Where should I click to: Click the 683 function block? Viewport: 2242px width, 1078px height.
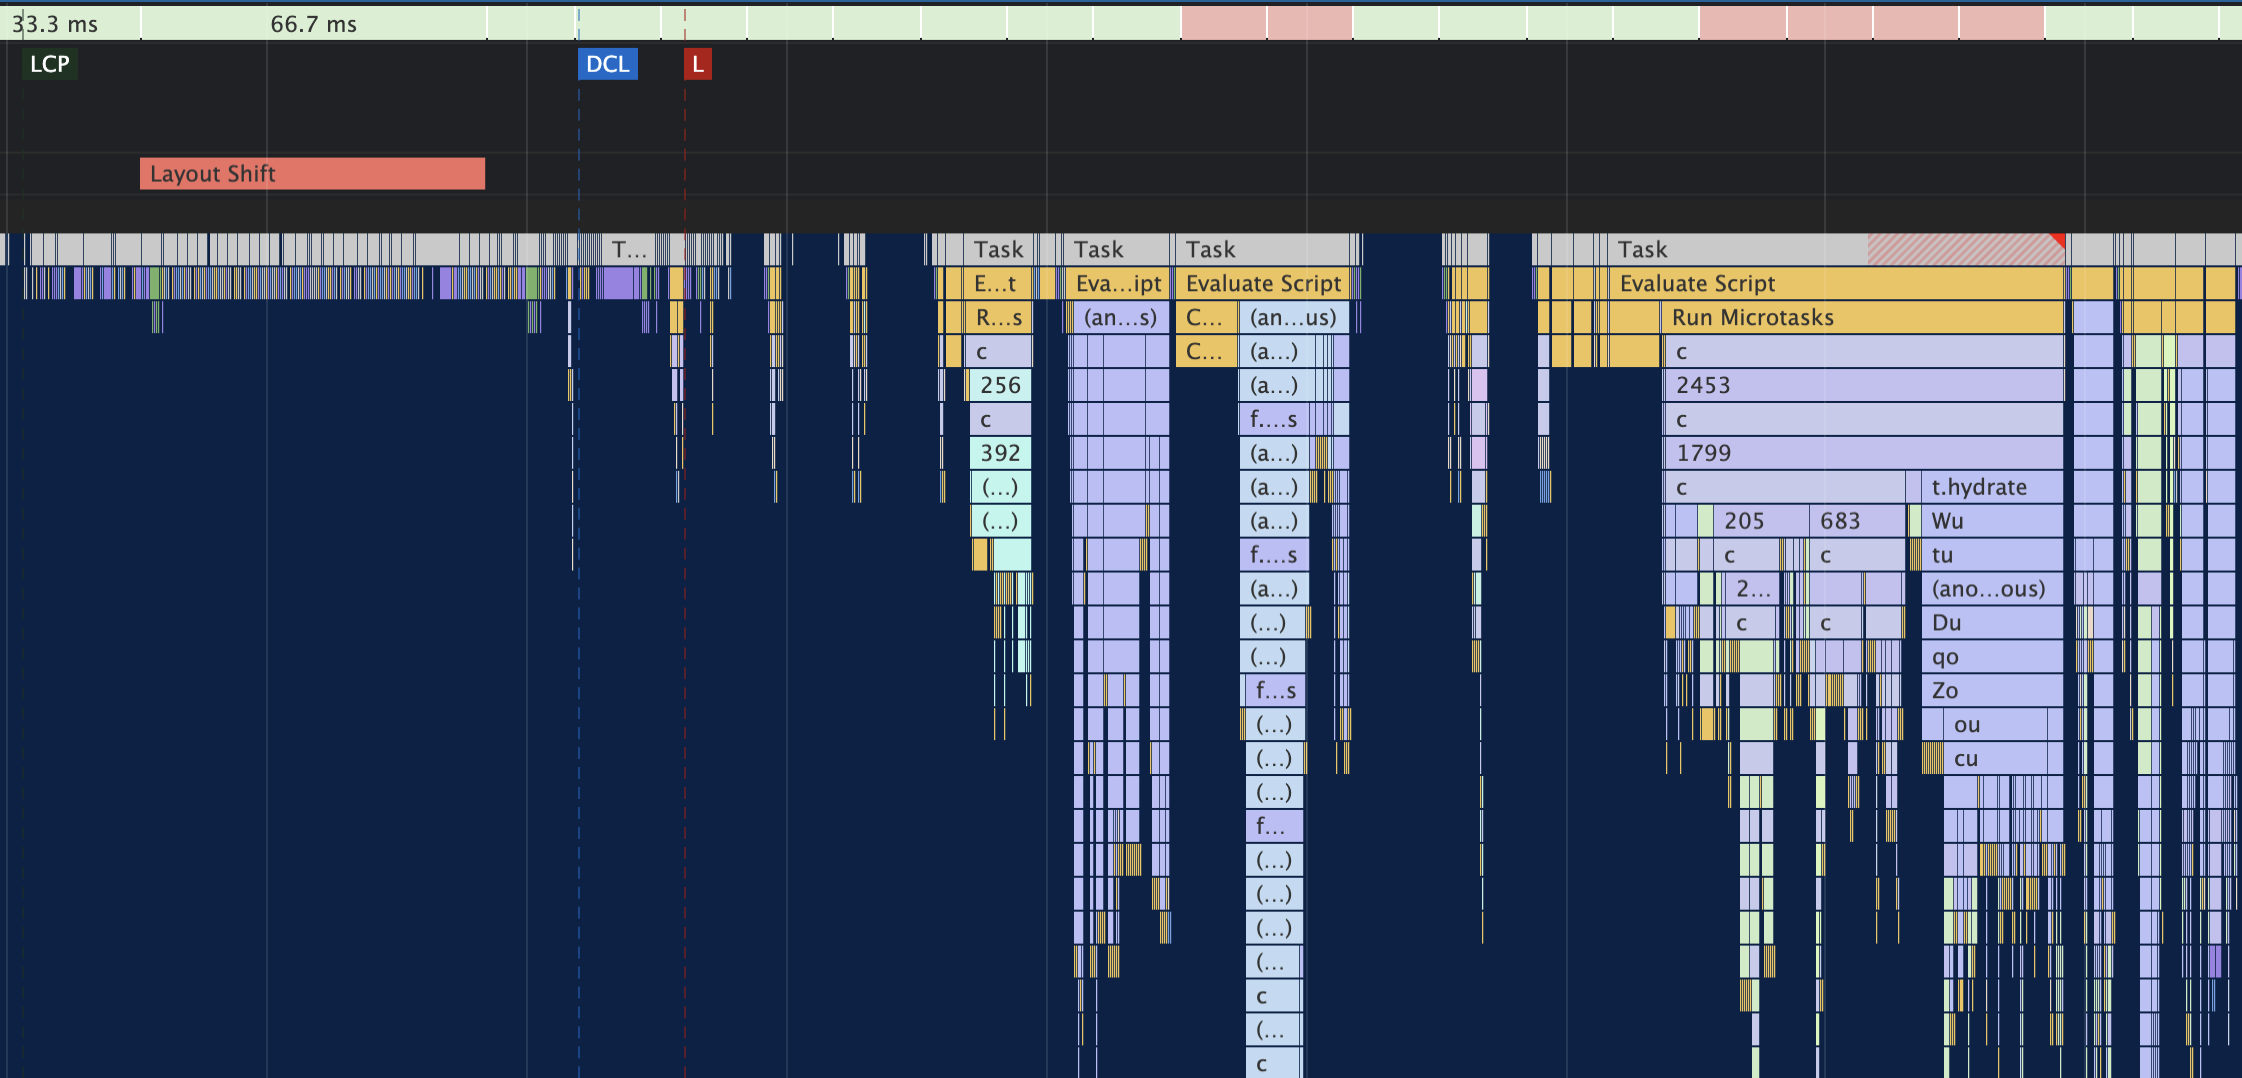[1858, 521]
